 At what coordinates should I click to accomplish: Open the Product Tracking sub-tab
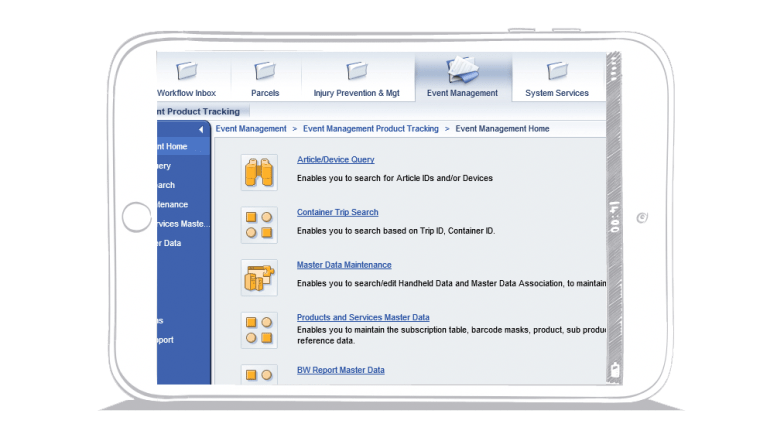198,111
